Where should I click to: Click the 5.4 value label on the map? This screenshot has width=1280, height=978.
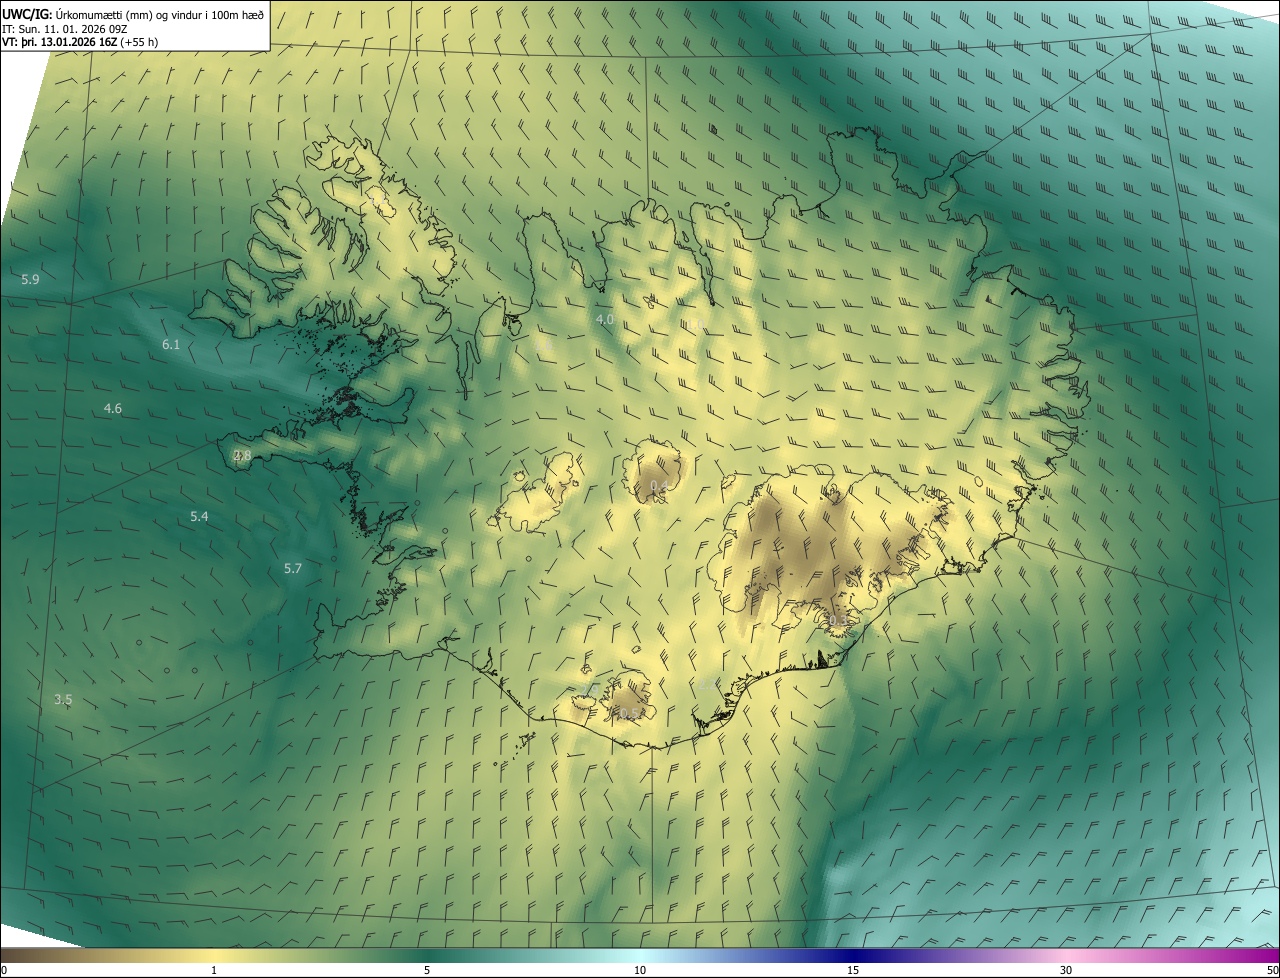click(x=199, y=516)
